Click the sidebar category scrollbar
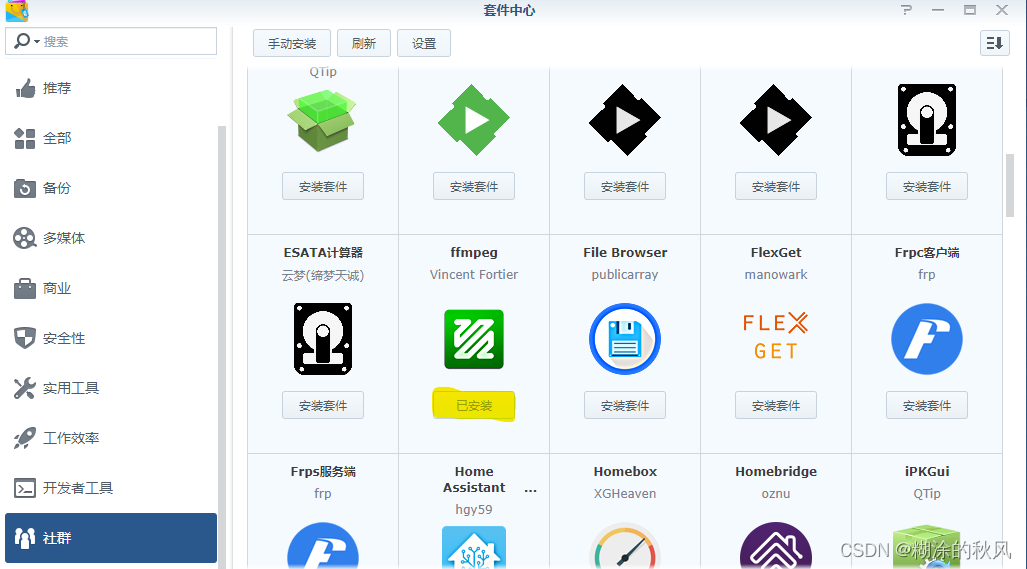The height and width of the screenshot is (569, 1027). coord(221,346)
